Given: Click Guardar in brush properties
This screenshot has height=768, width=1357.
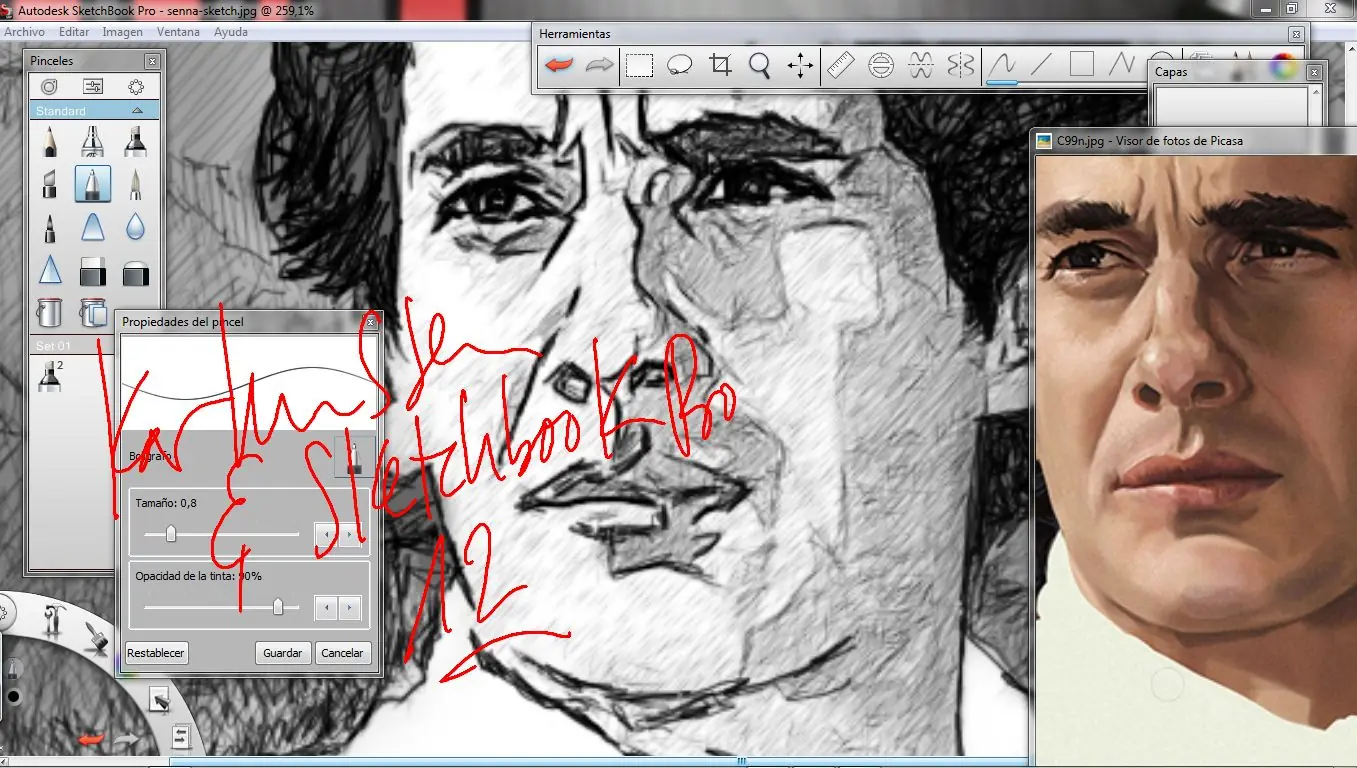Looking at the screenshot, I should coord(283,653).
